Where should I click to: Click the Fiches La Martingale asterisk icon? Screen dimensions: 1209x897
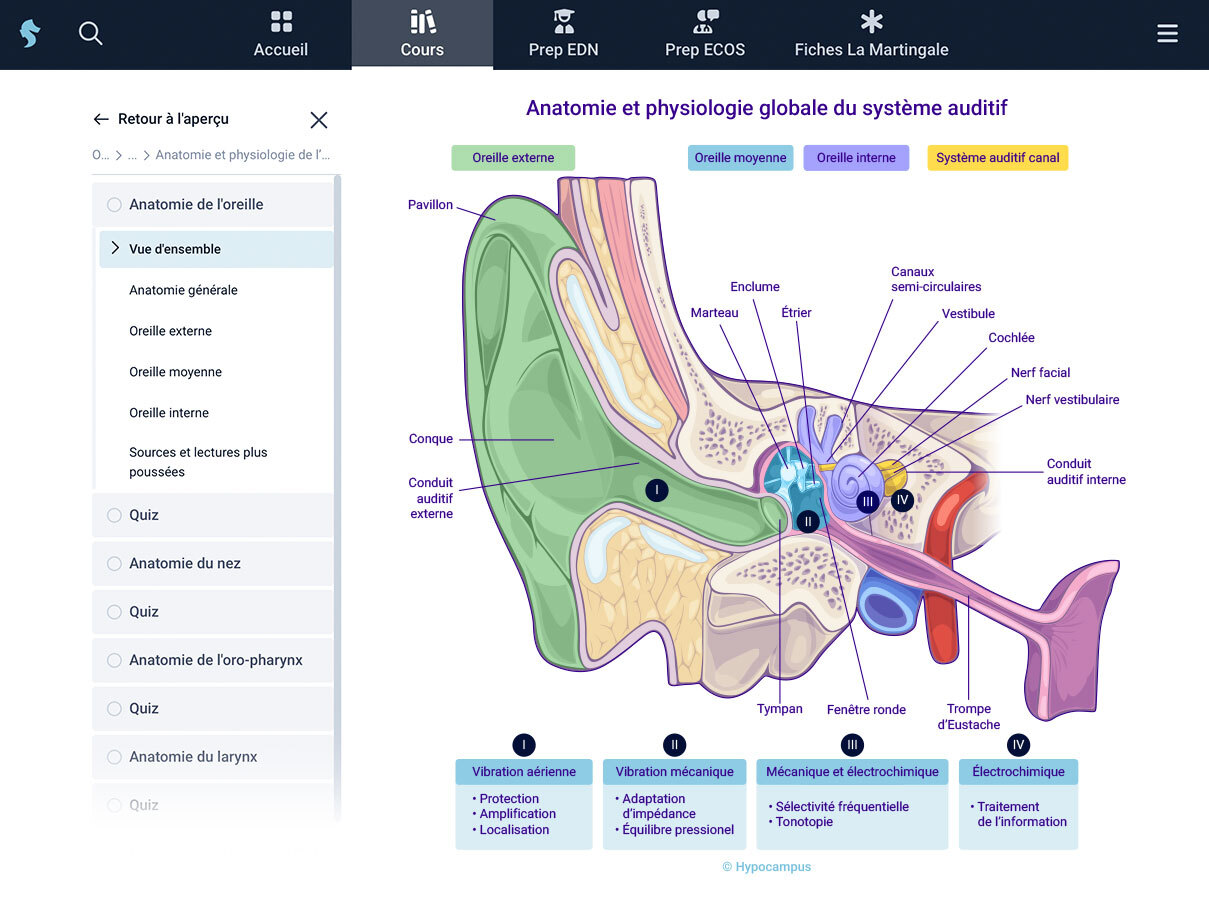871,22
